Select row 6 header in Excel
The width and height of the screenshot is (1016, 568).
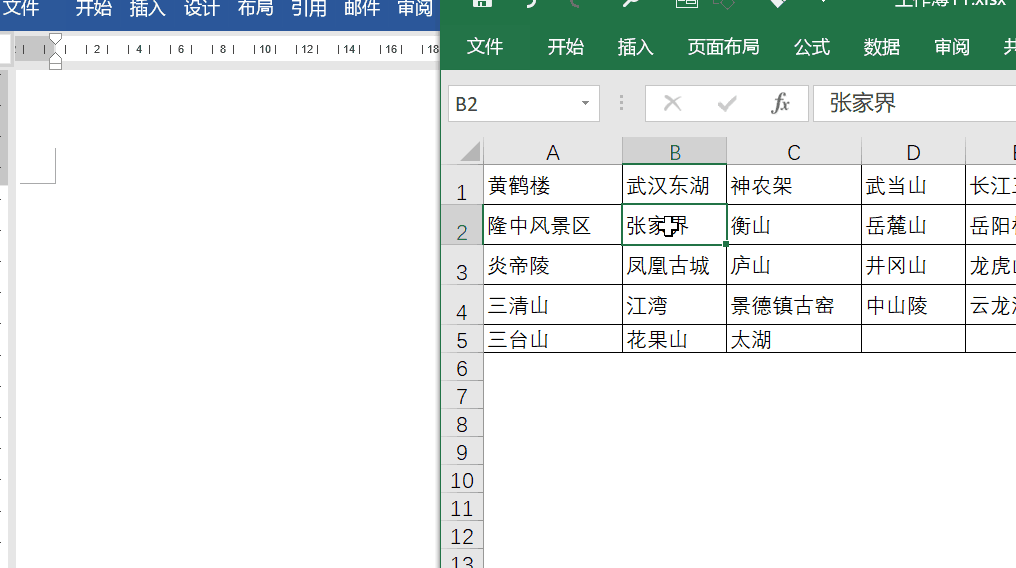point(462,367)
